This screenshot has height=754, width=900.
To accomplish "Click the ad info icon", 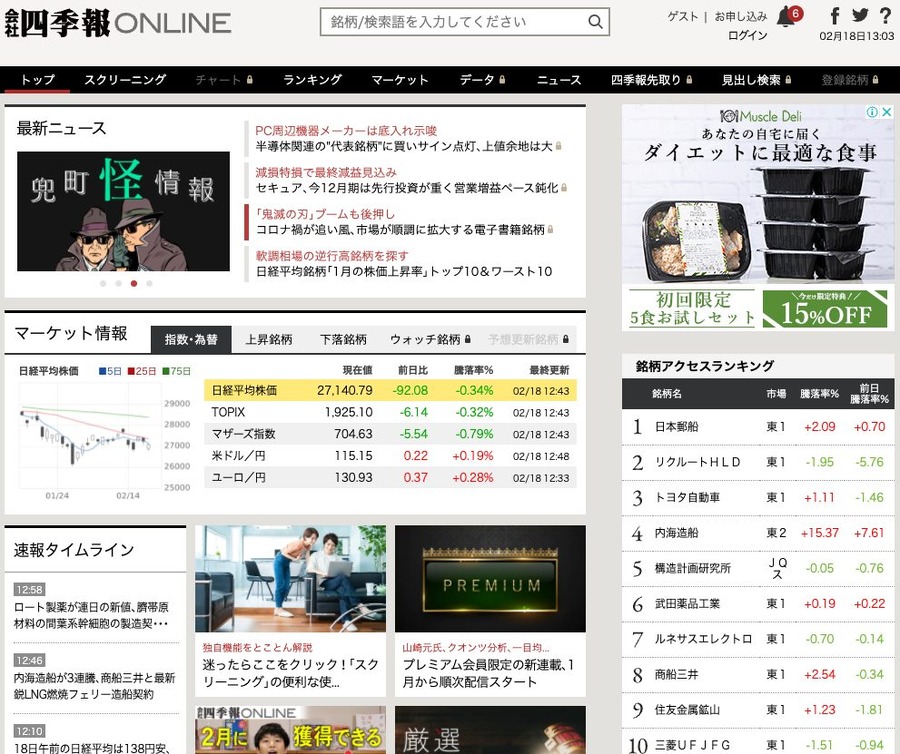I will (x=872, y=112).
